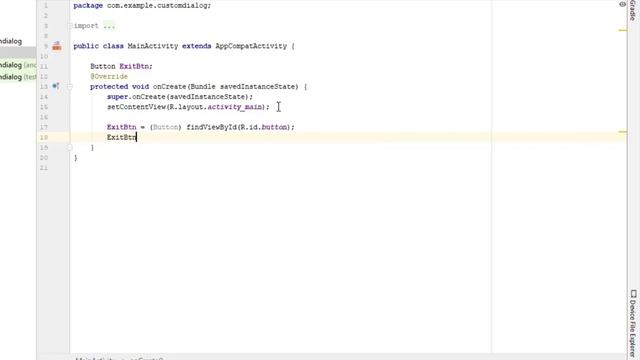
Task: Collapse the onCreate method using its fold marker
Action: coord(69,87)
